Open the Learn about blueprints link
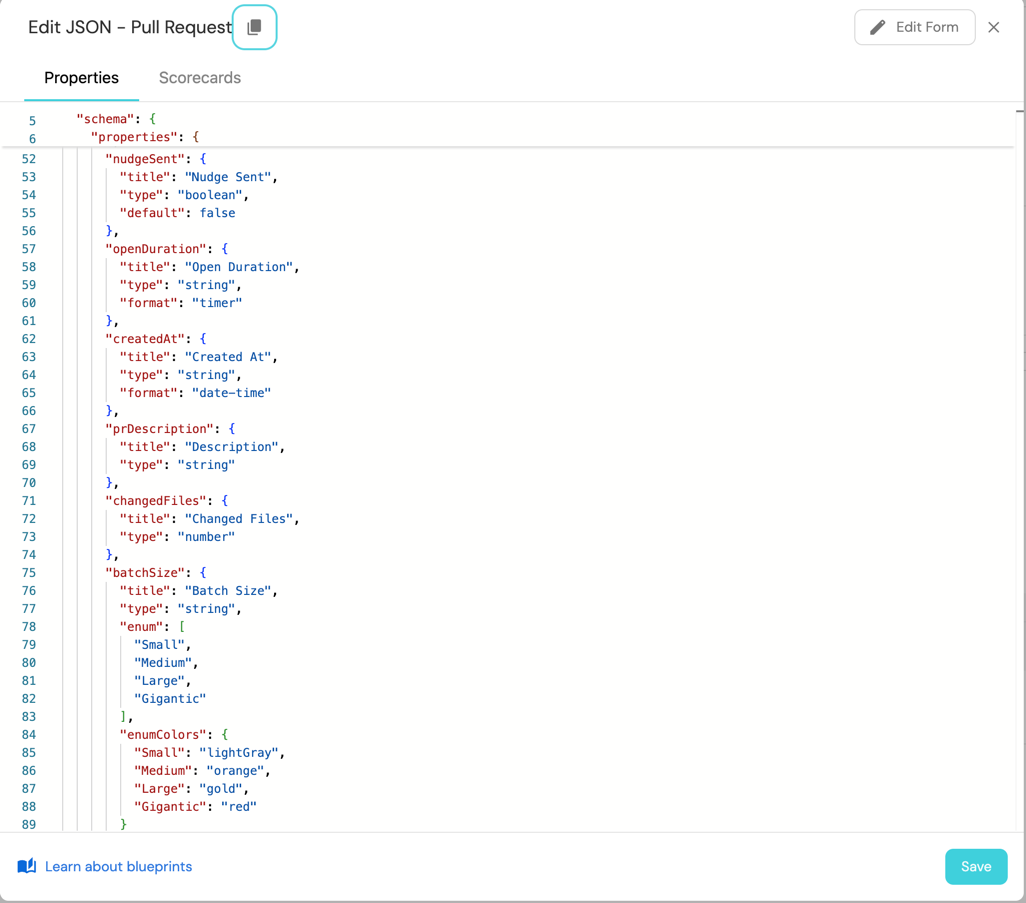Screen dimensions: 1026x903 click(118, 867)
